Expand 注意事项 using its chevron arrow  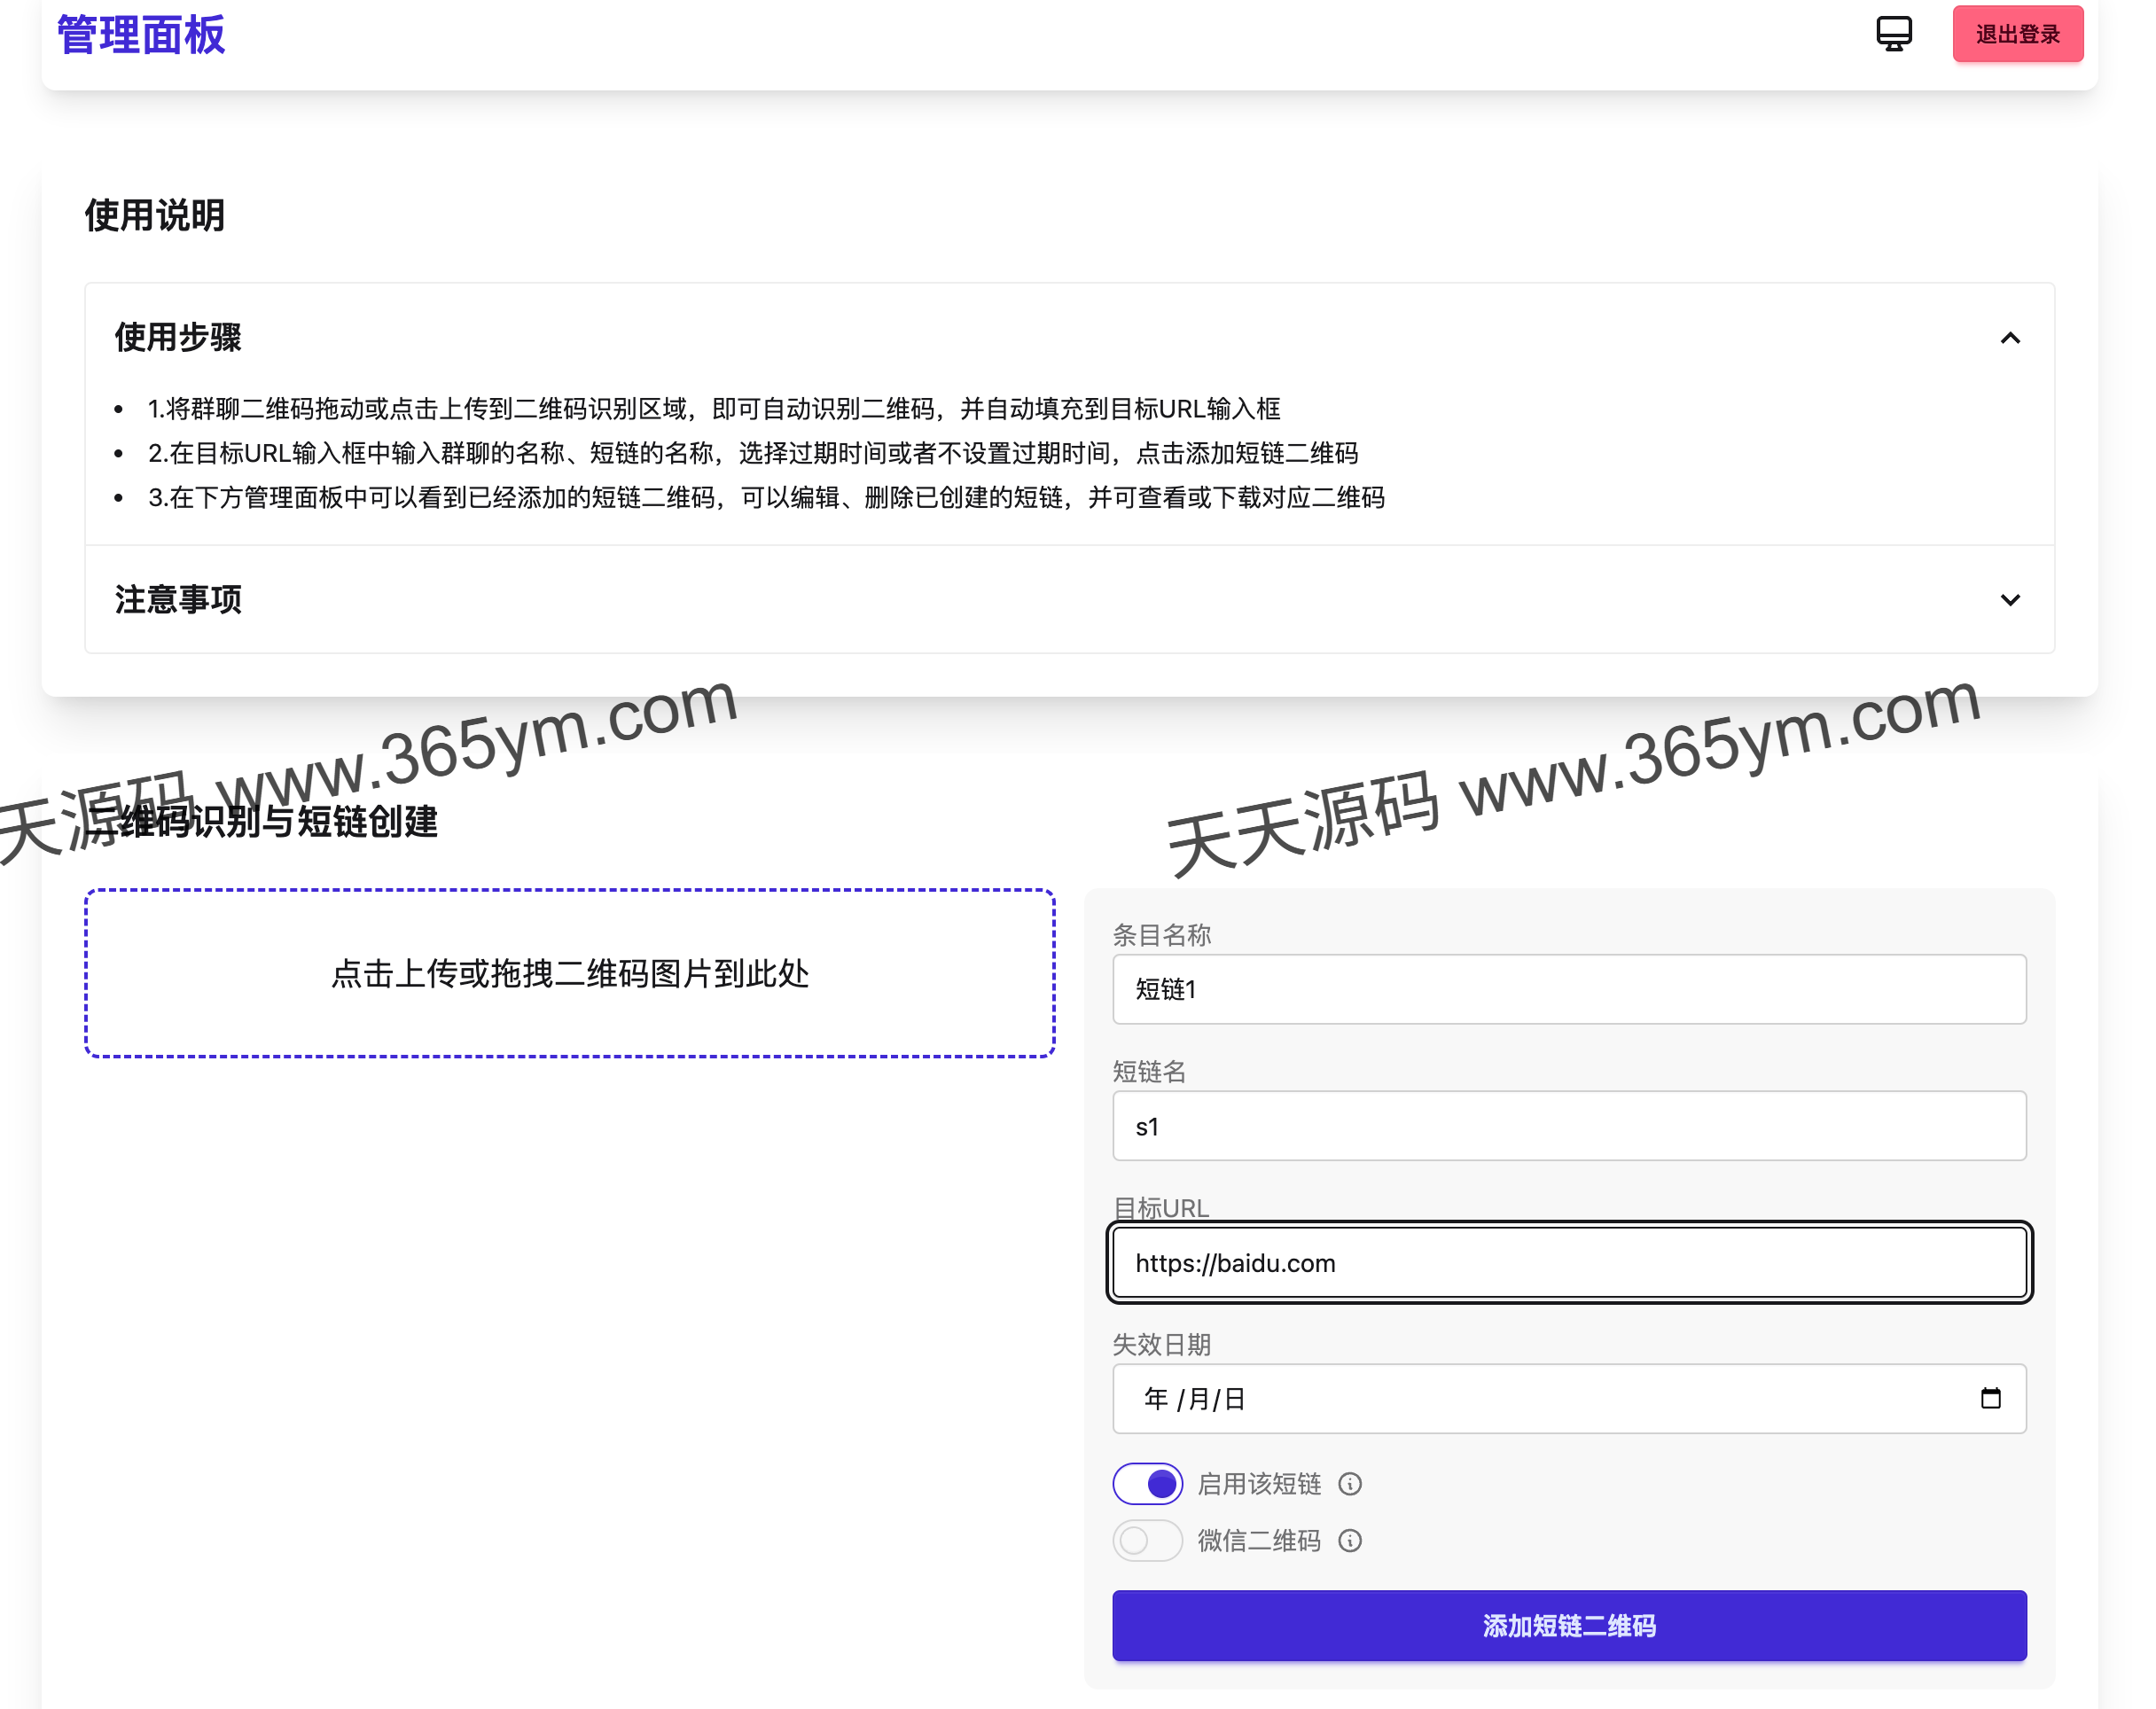tap(2009, 600)
